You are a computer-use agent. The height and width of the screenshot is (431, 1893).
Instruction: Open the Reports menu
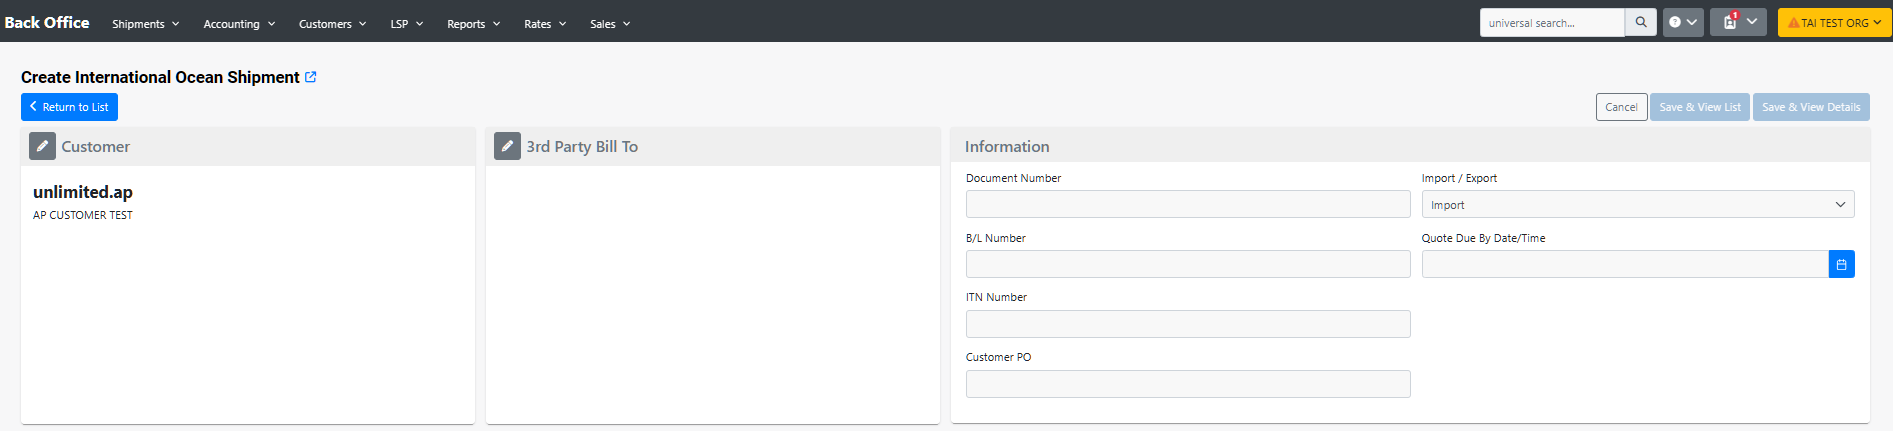coord(473,24)
